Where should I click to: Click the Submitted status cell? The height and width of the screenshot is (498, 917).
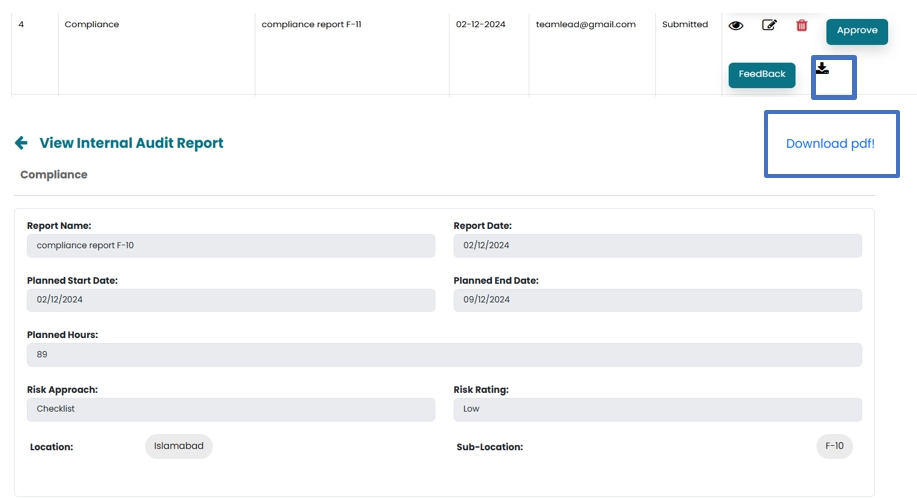click(x=685, y=25)
